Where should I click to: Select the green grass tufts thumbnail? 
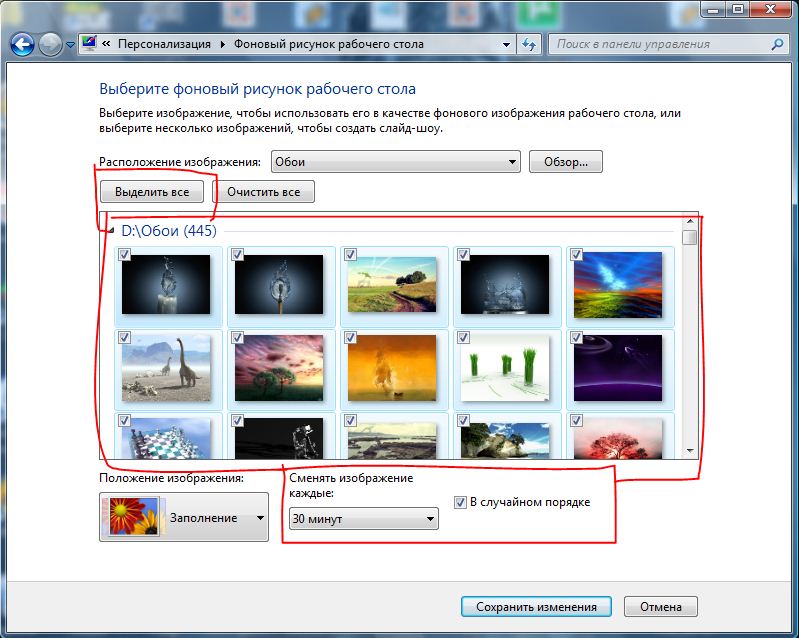[505, 368]
